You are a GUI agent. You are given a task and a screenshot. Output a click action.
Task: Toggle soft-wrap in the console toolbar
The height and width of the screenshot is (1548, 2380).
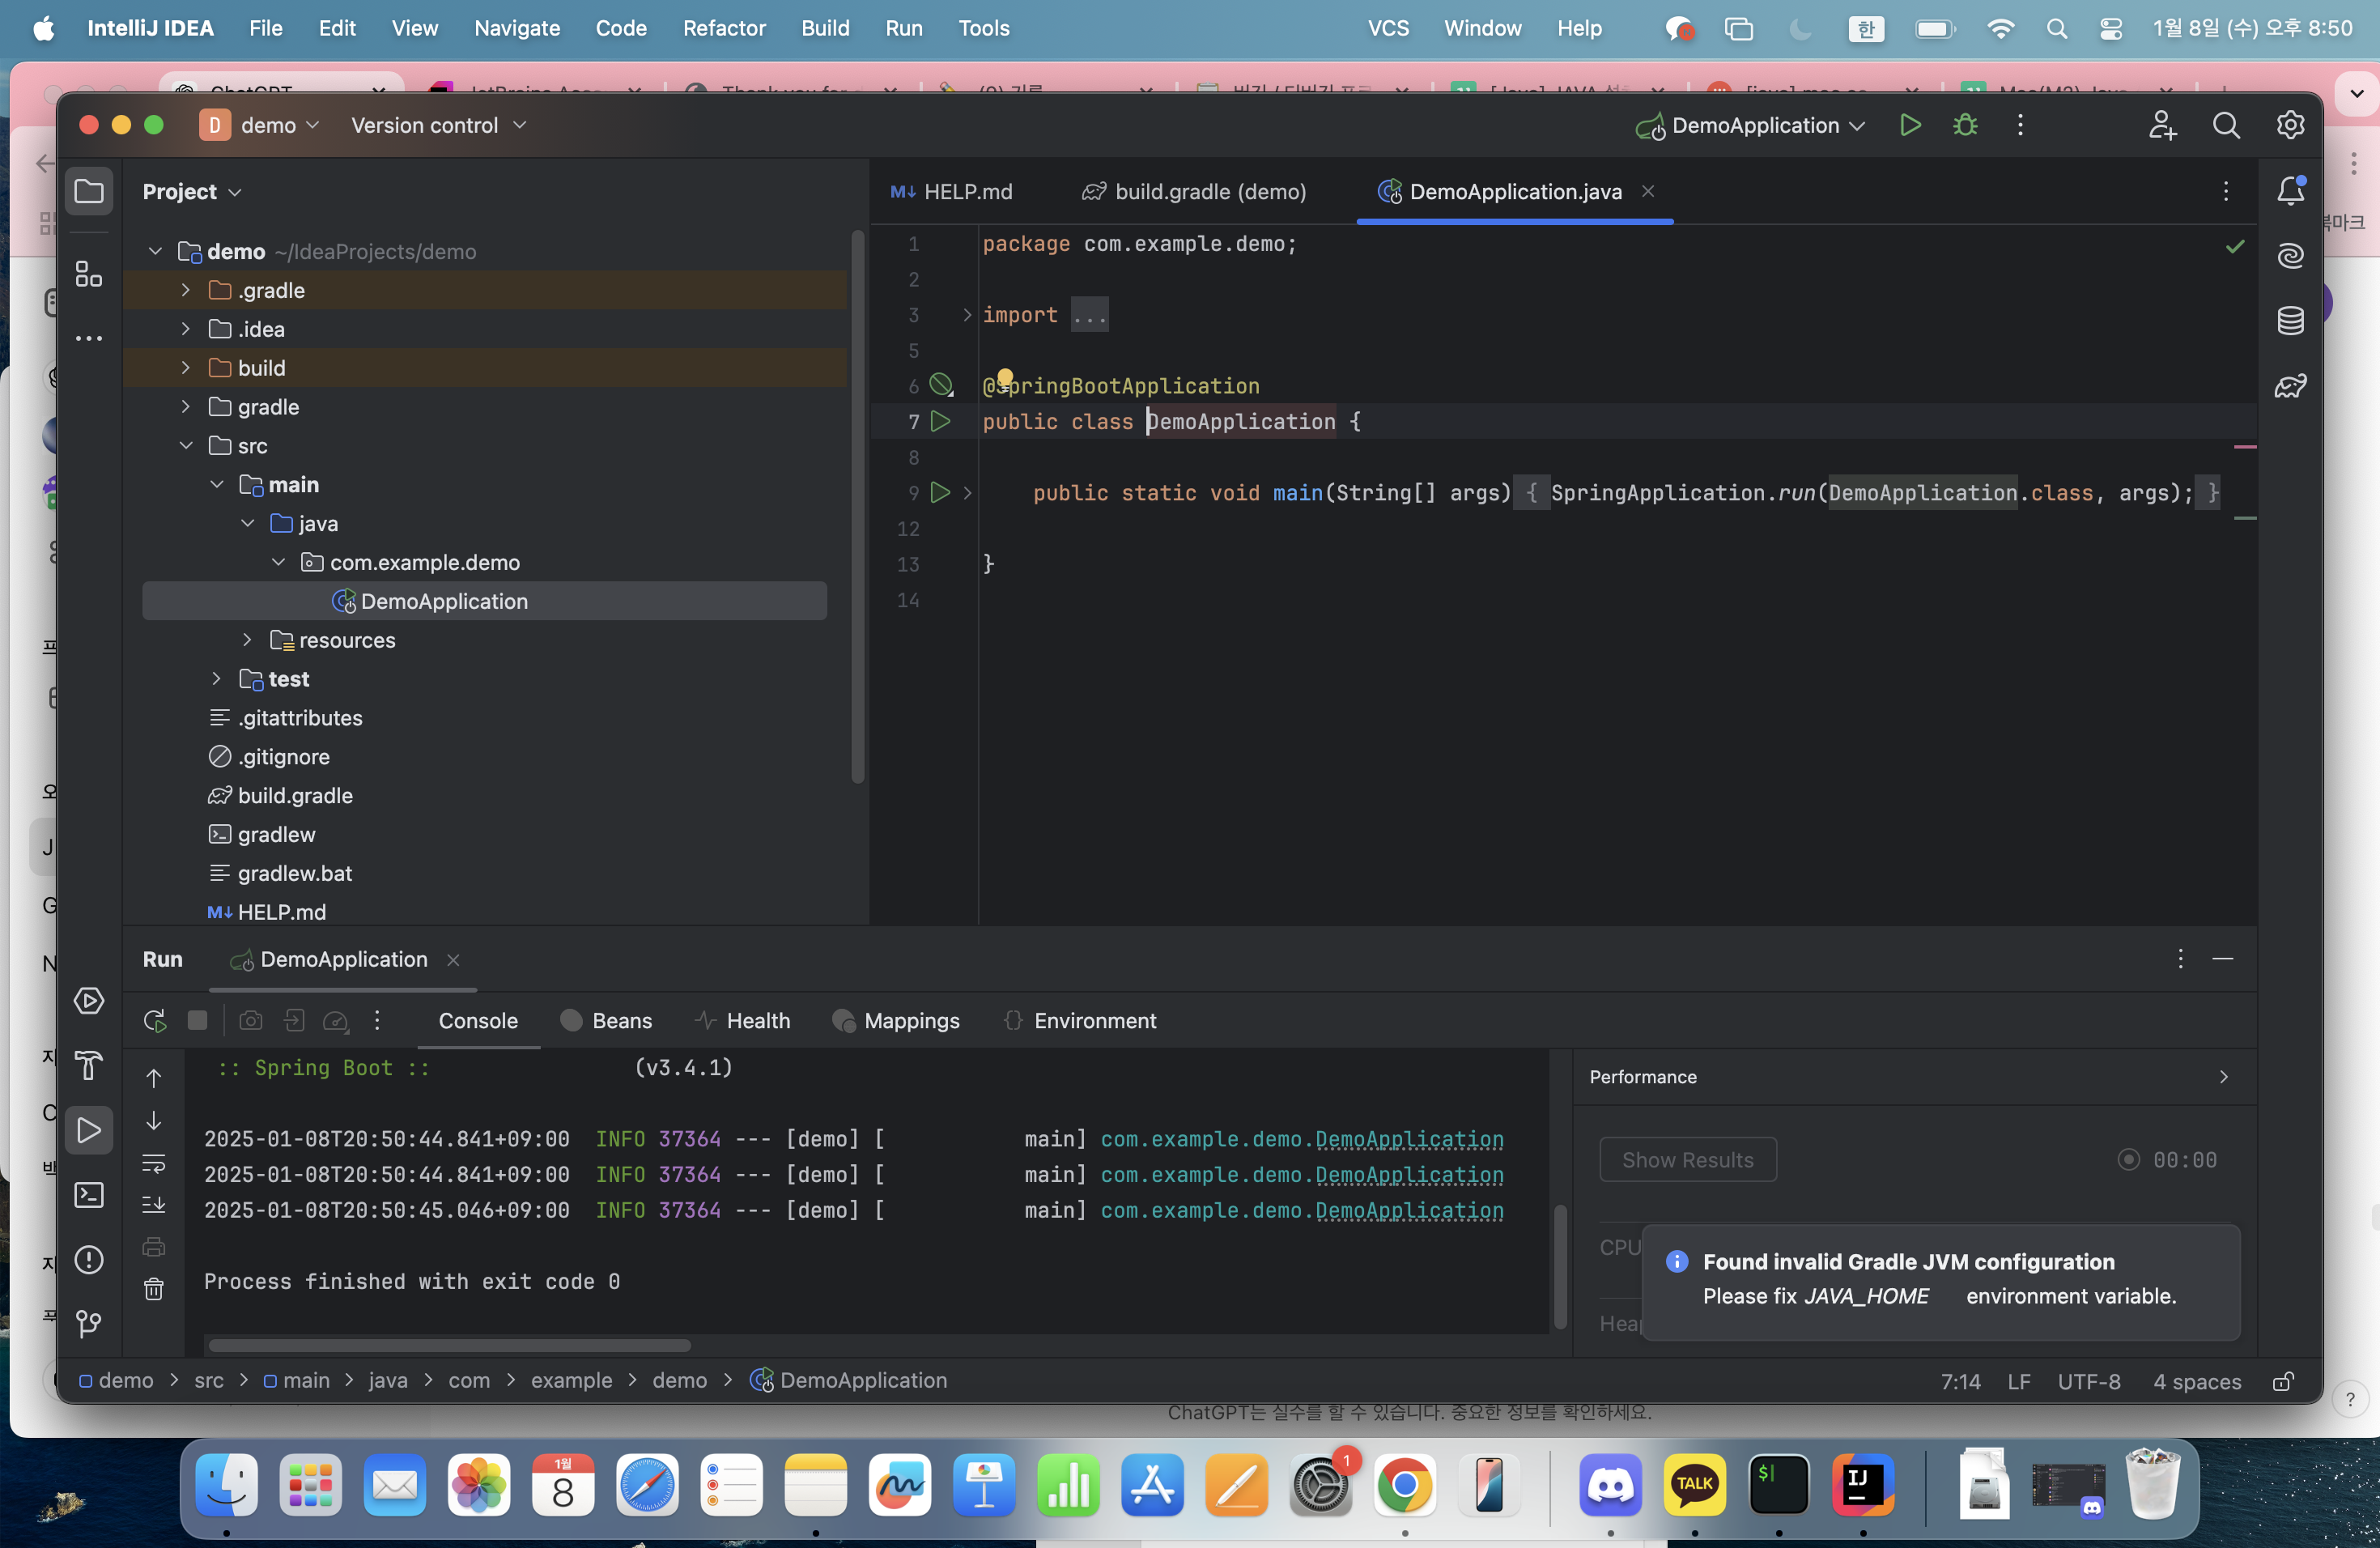(154, 1163)
